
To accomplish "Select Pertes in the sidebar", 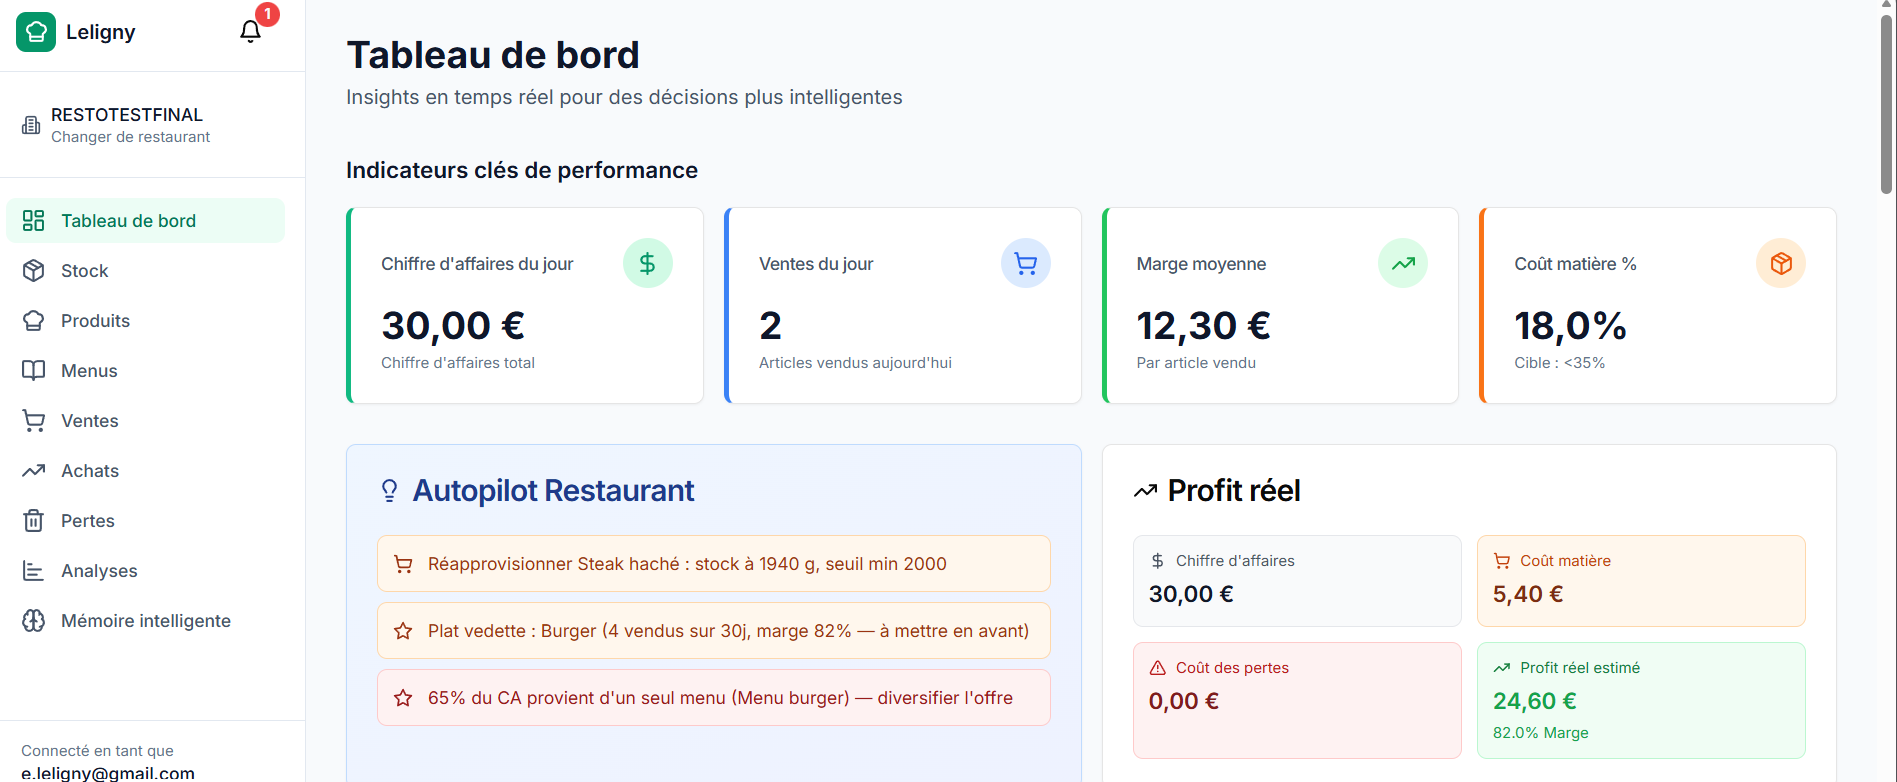I will coord(87,521).
